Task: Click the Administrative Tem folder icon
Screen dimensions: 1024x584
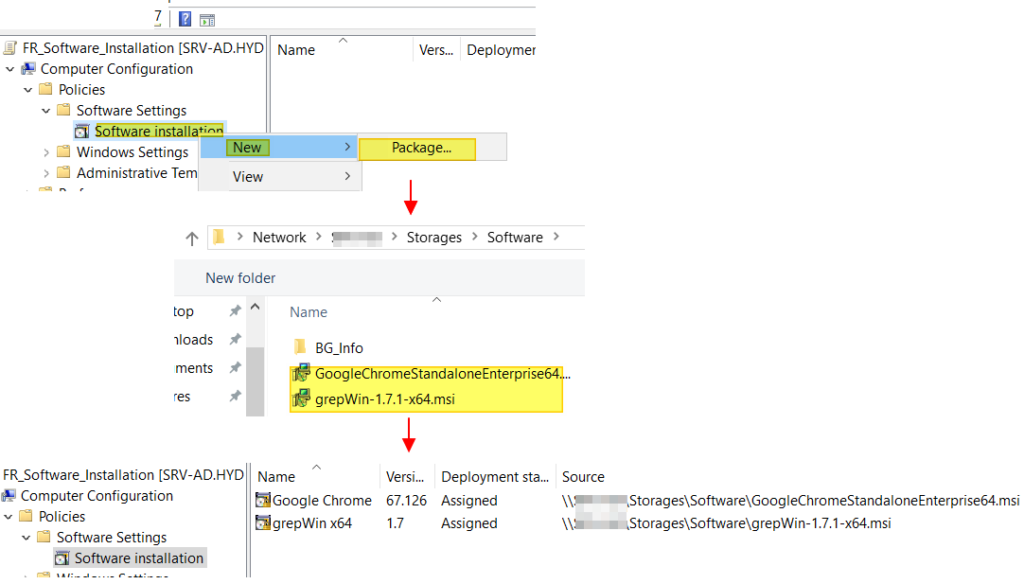Action: tap(63, 172)
